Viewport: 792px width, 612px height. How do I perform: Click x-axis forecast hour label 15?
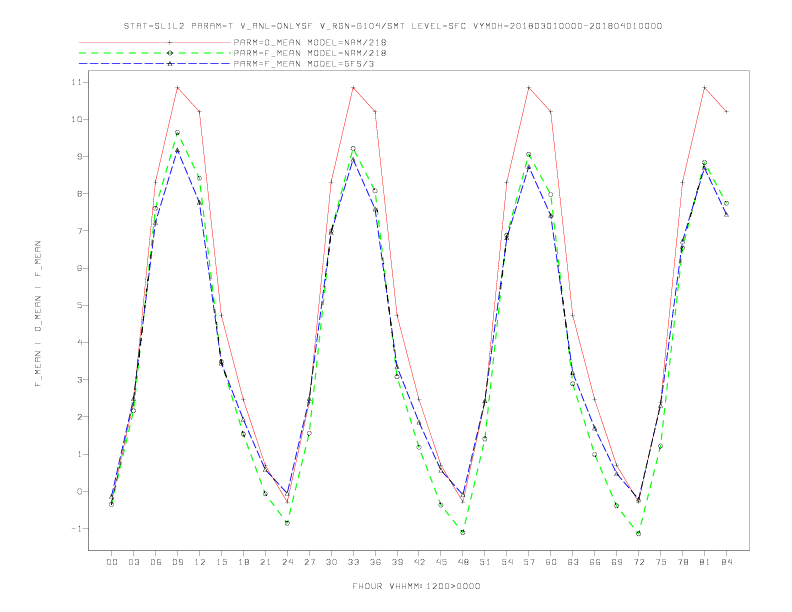tap(221, 562)
